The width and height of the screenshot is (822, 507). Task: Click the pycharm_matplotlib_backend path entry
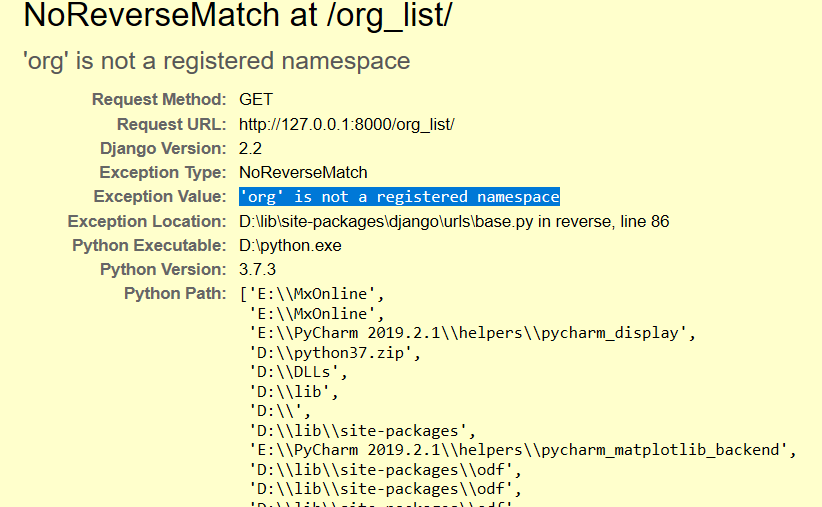(523, 450)
